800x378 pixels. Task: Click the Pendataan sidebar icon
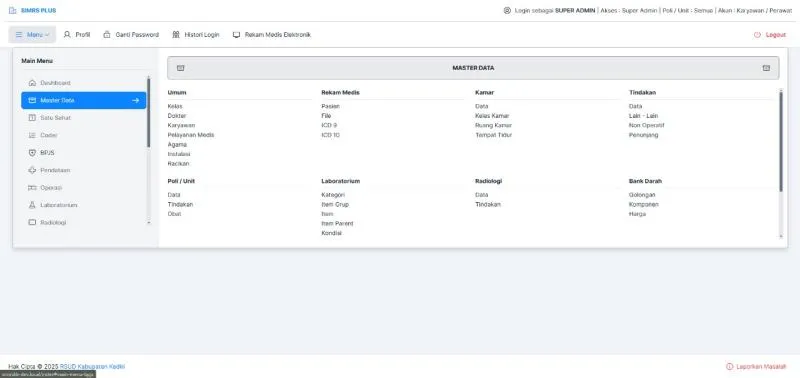coord(32,170)
